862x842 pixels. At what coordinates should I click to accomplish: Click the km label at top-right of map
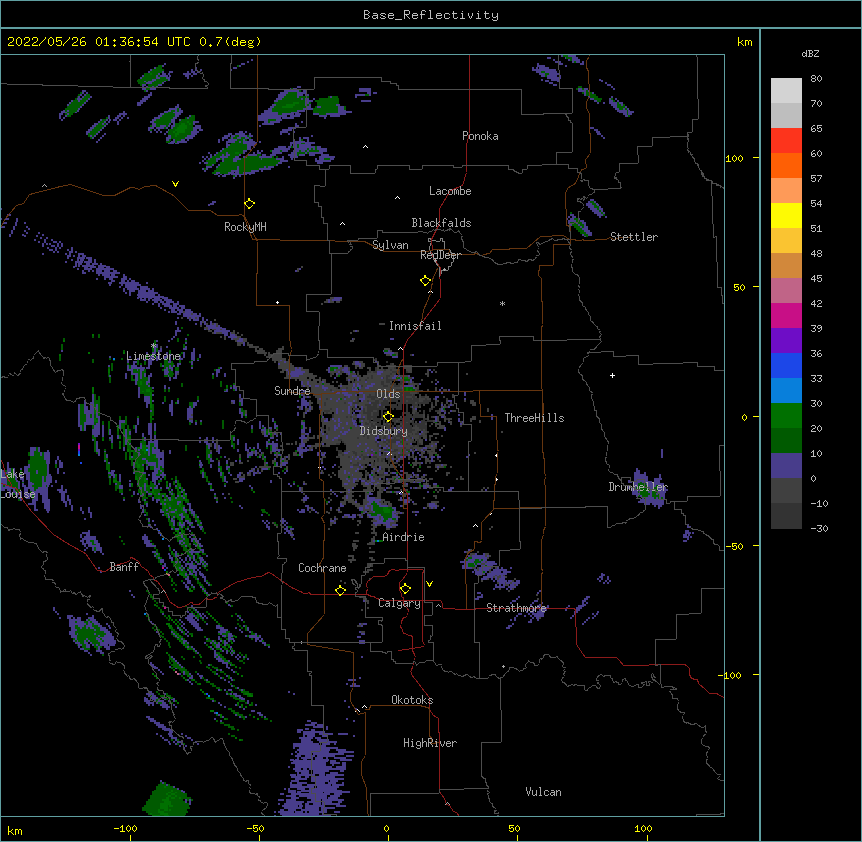[x=744, y=42]
